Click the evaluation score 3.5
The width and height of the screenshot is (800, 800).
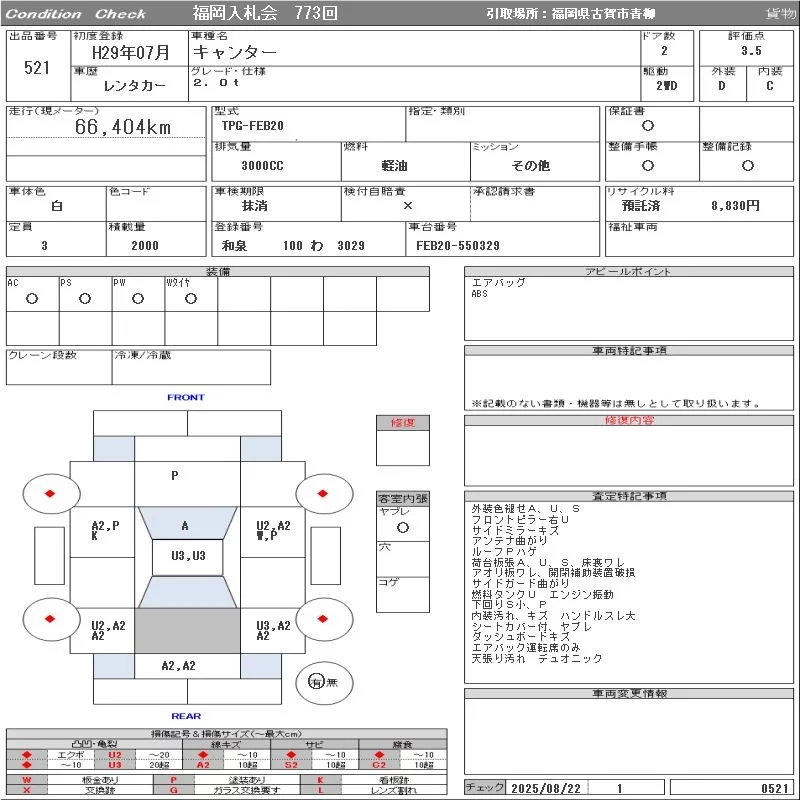coord(752,51)
